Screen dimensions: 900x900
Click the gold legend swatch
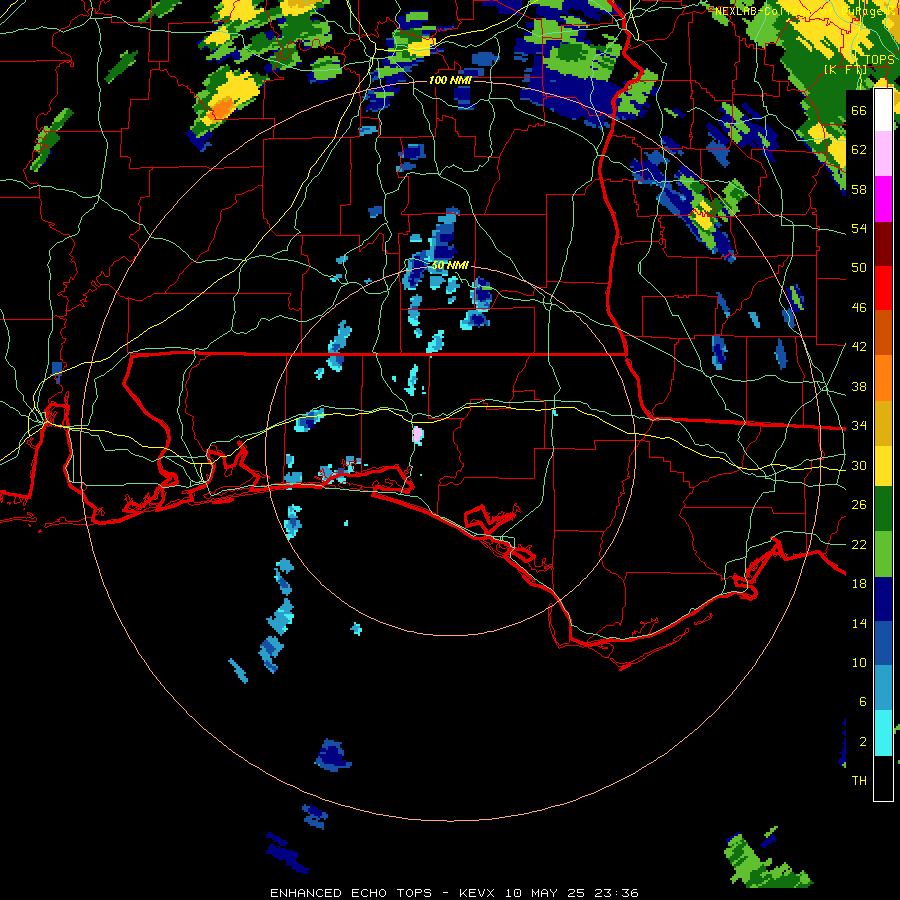coord(883,423)
